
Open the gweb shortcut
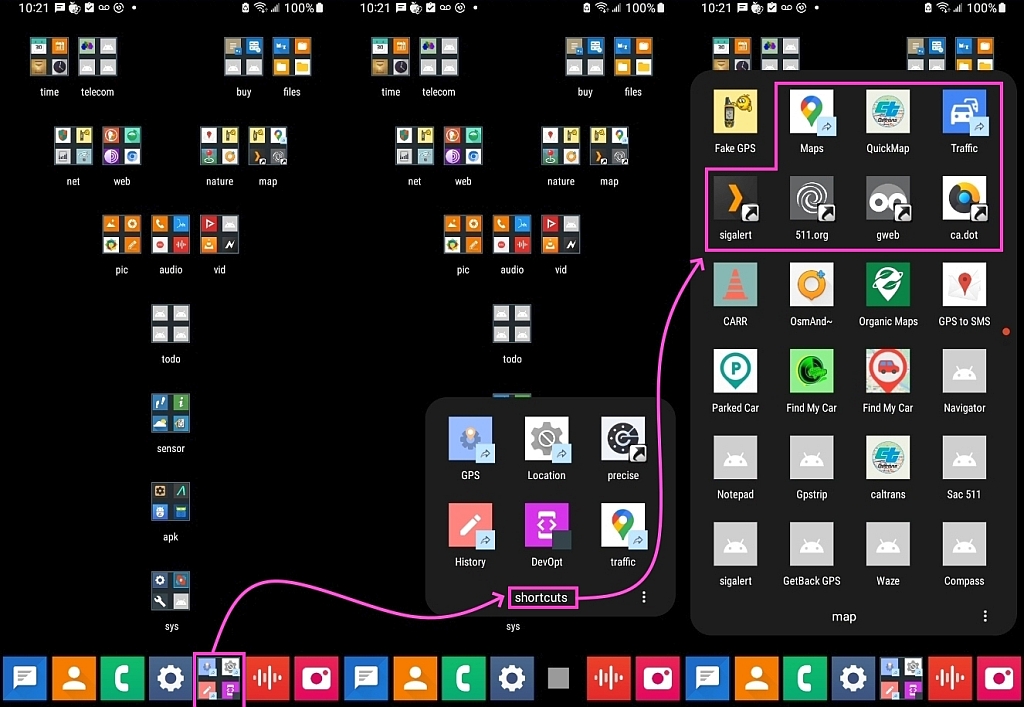point(888,198)
